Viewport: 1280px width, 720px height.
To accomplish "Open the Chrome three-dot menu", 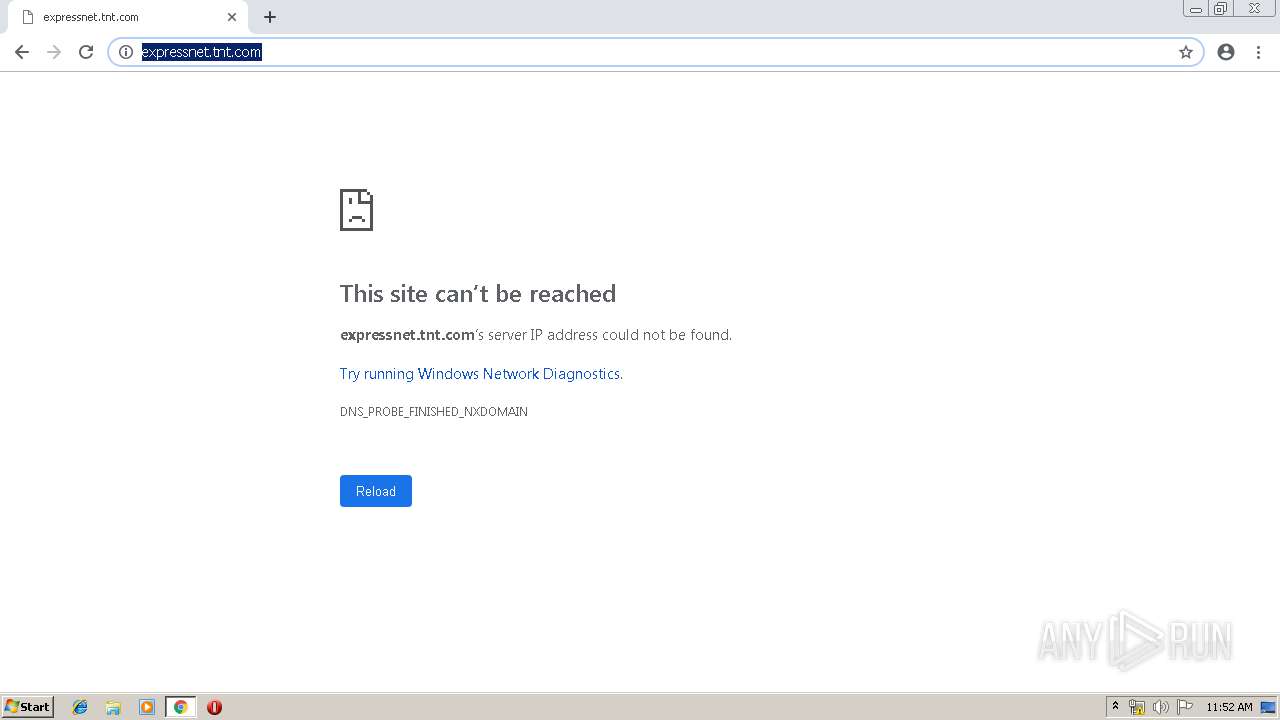I will click(x=1258, y=52).
